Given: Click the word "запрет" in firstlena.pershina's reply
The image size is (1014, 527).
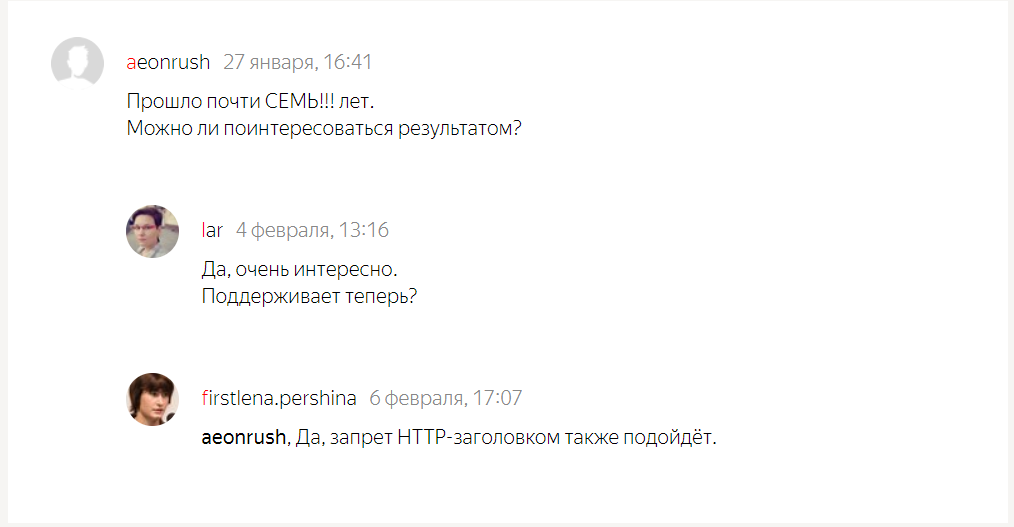Looking at the screenshot, I should coord(362,438).
